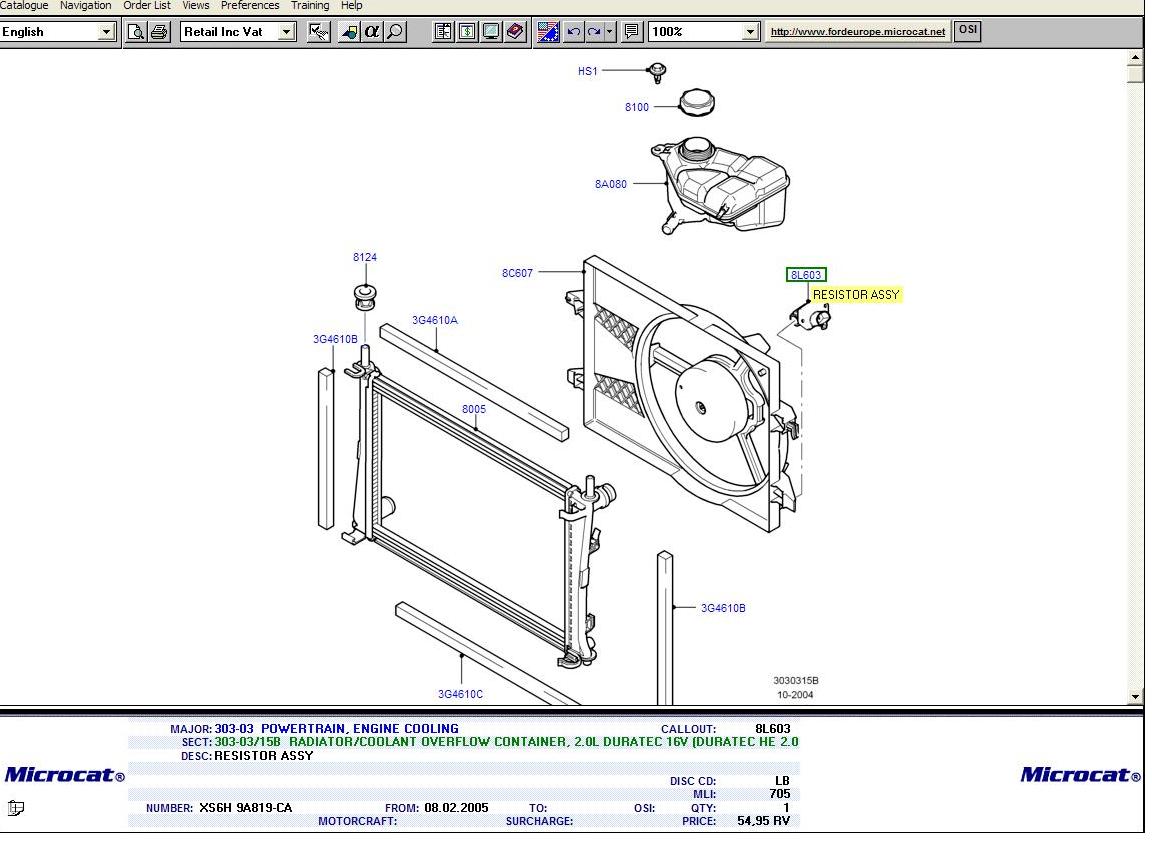Viewport: 1152px width, 864px height.
Task: Click the 303-03 POWERTRAIN, ENGINE COOLING text
Action: pos(336,729)
